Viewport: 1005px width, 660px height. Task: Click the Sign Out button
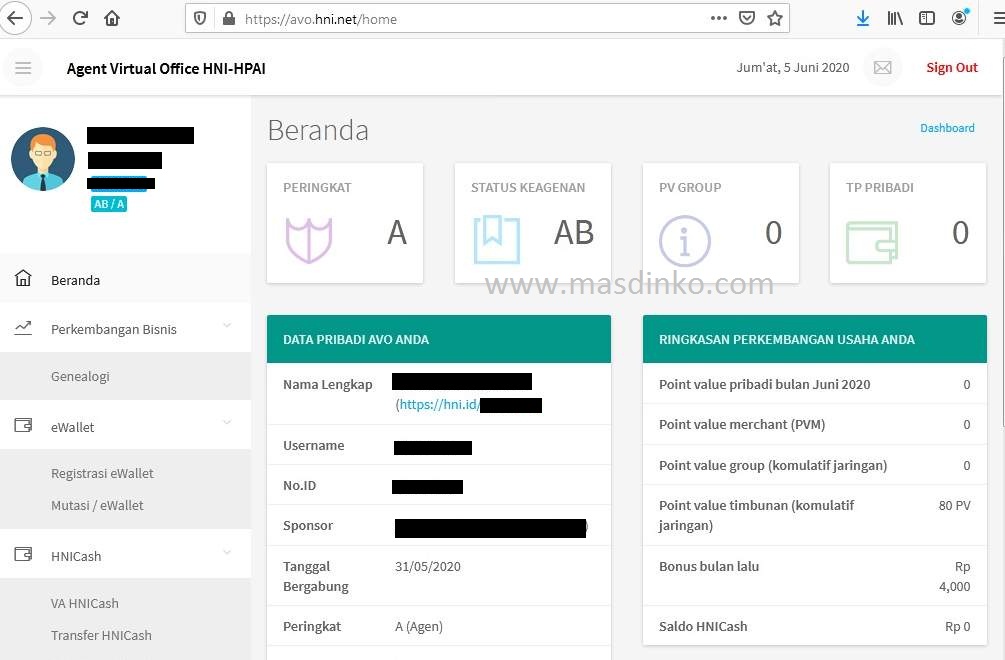[951, 67]
